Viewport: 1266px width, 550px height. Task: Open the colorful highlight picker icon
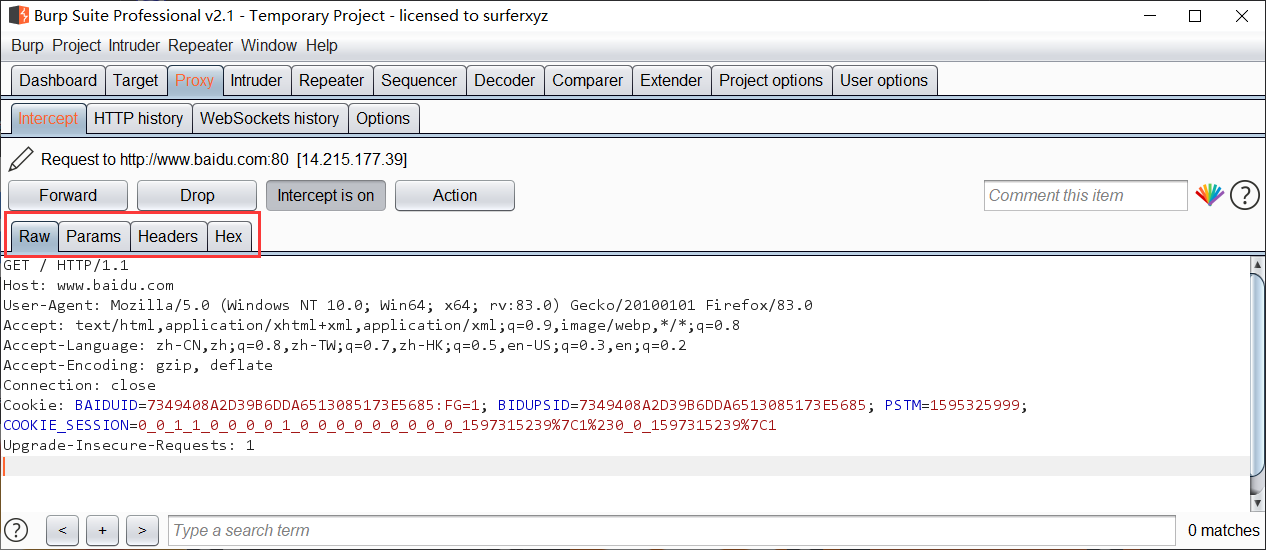[x=1209, y=195]
